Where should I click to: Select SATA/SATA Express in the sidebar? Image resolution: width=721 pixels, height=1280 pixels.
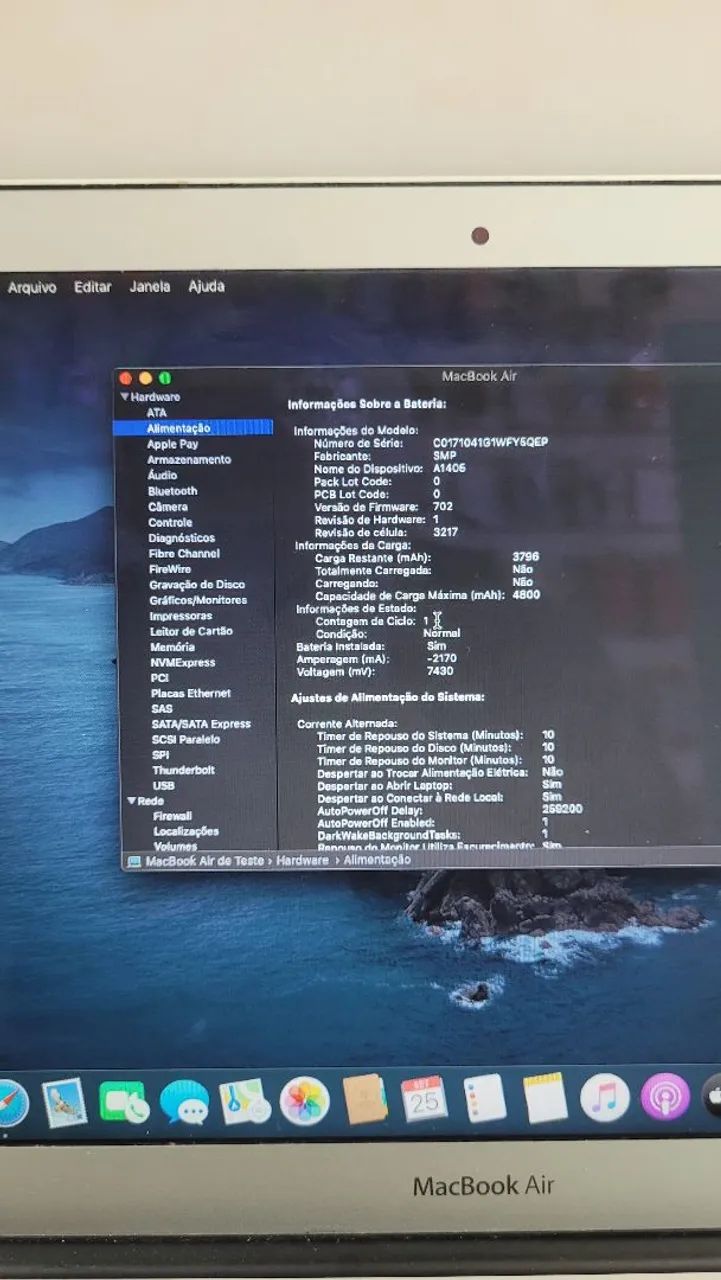coord(201,724)
